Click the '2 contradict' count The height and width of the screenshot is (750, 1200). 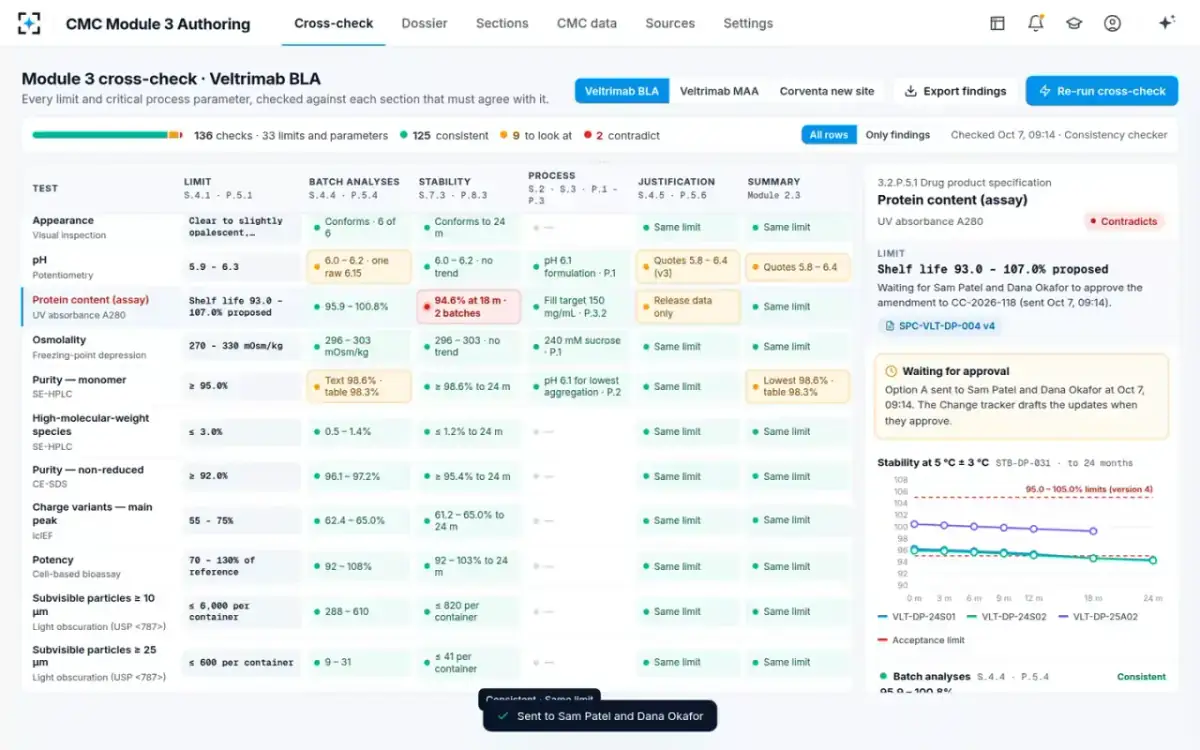(x=621, y=135)
